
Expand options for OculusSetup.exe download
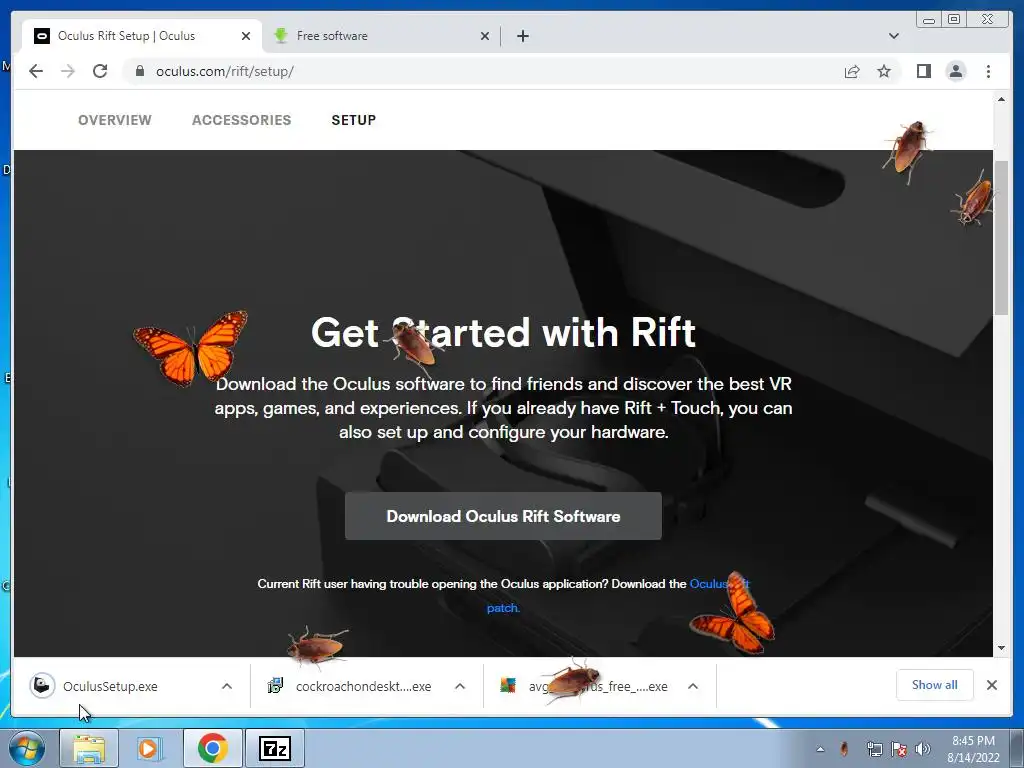227,686
